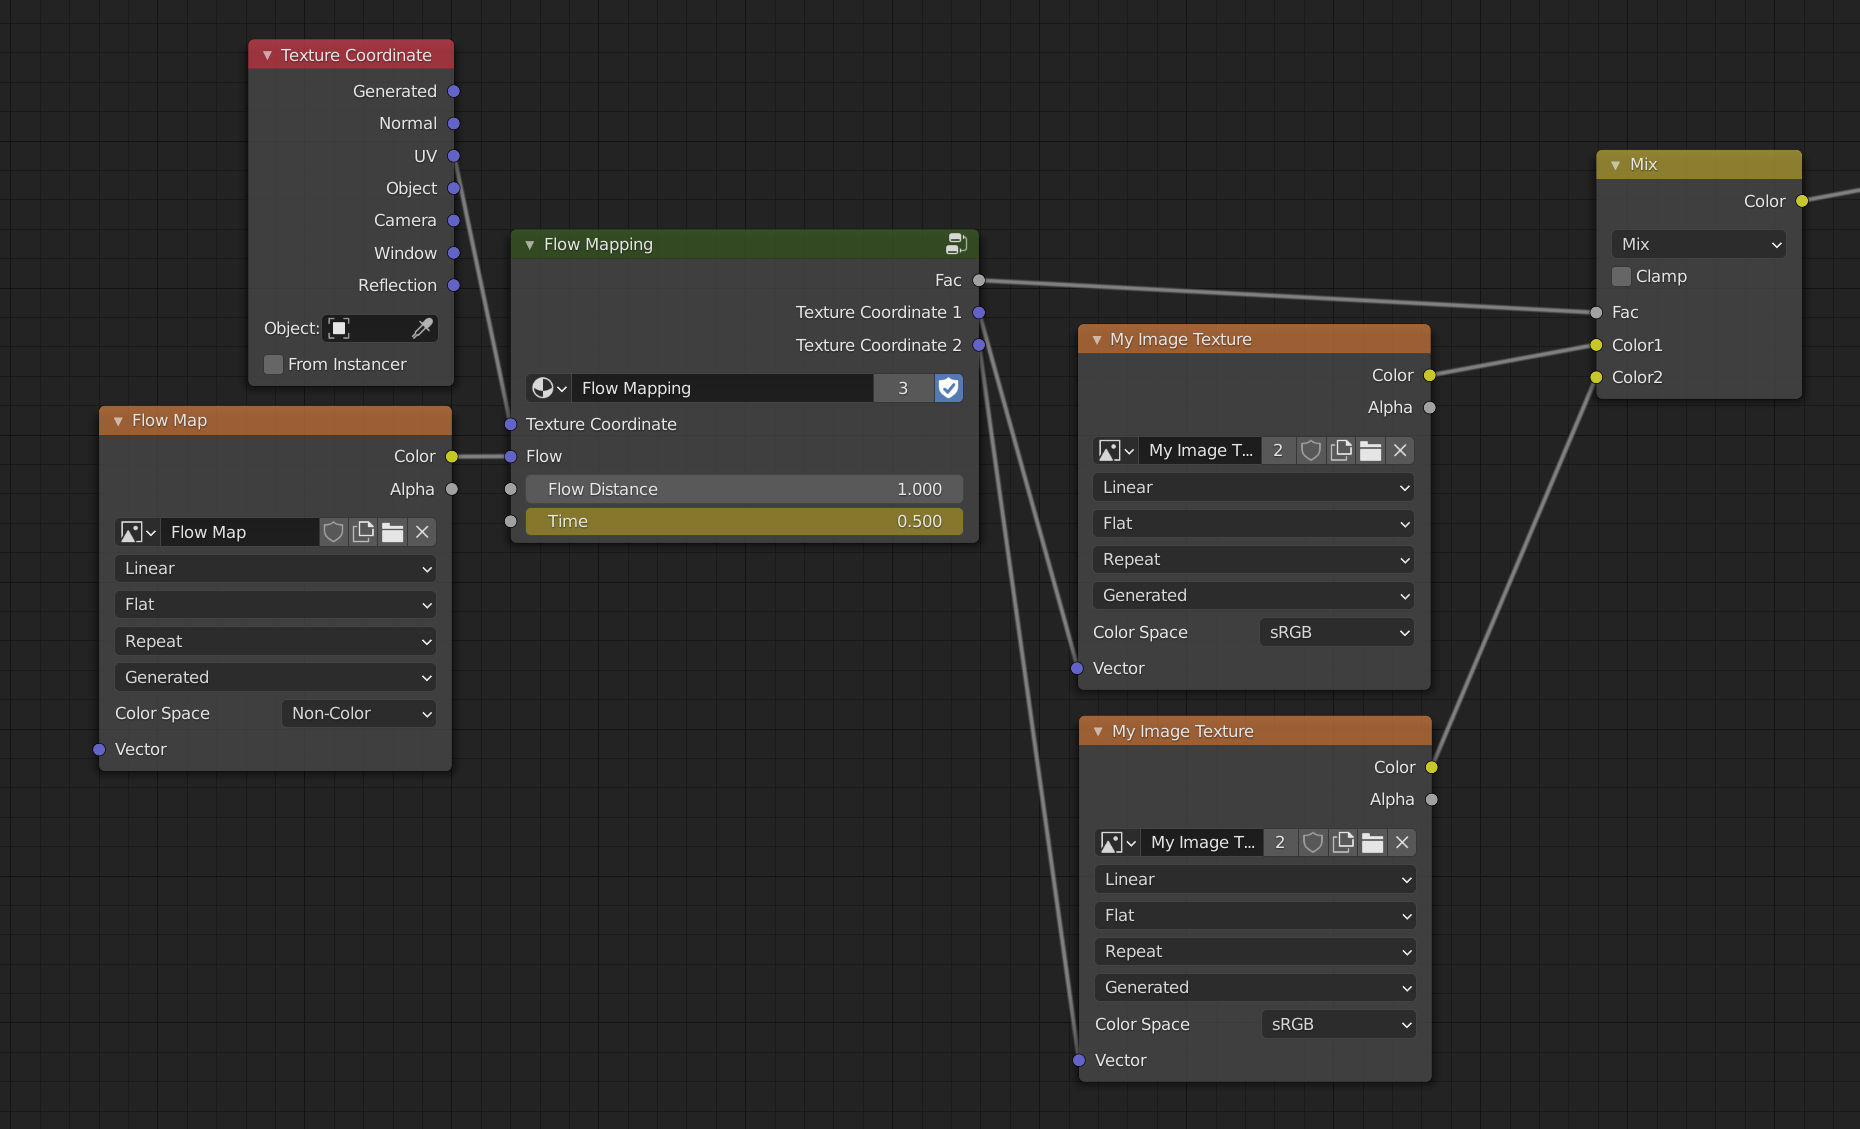Viewport: 1860px width, 1129px height.
Task: Open the Non-Color color space dropdown
Action: pos(357,713)
